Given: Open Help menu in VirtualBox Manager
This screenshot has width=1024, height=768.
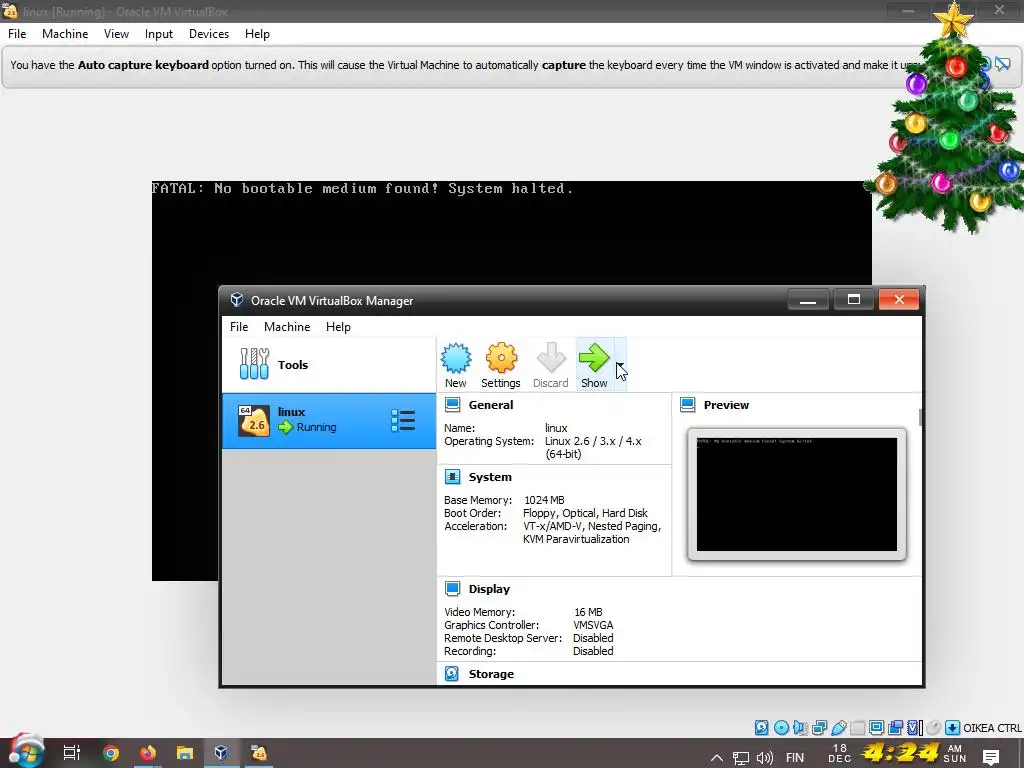Looking at the screenshot, I should pyautogui.click(x=338, y=327).
